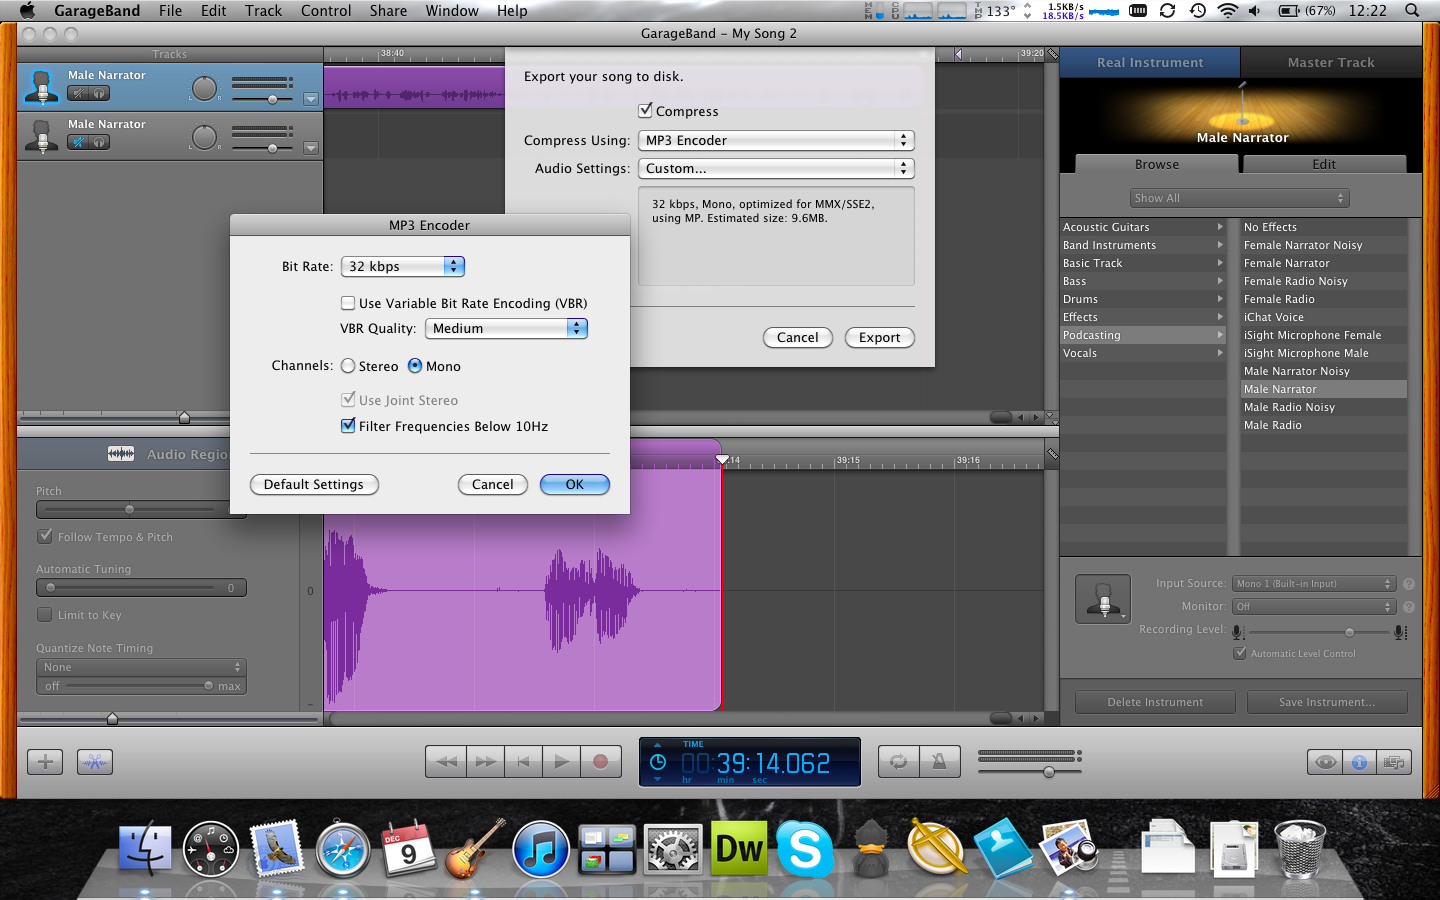Open Dreamweaver from the Dock
Screen dimensions: 1440x900
739,850
